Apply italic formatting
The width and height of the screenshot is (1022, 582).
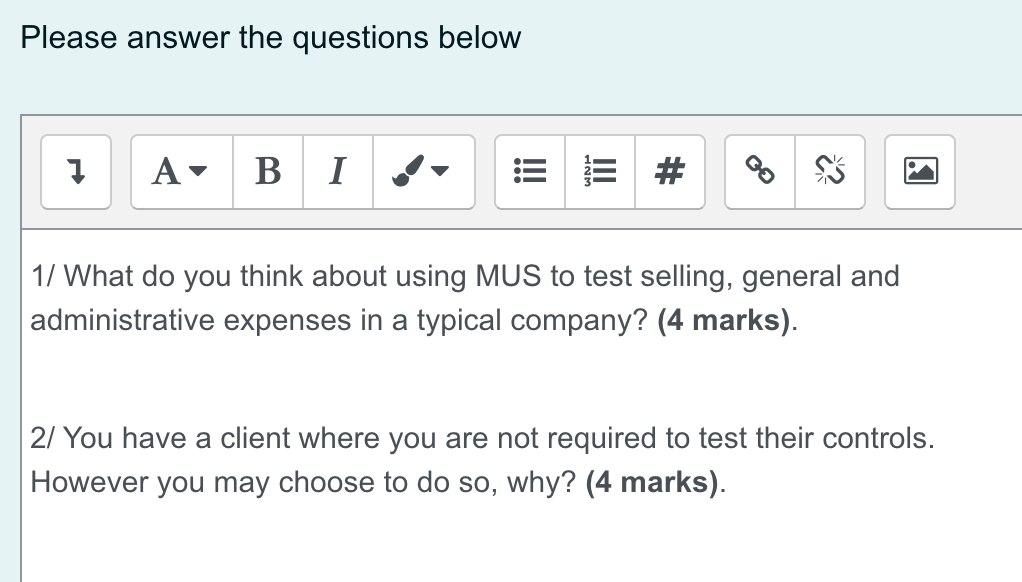(337, 171)
